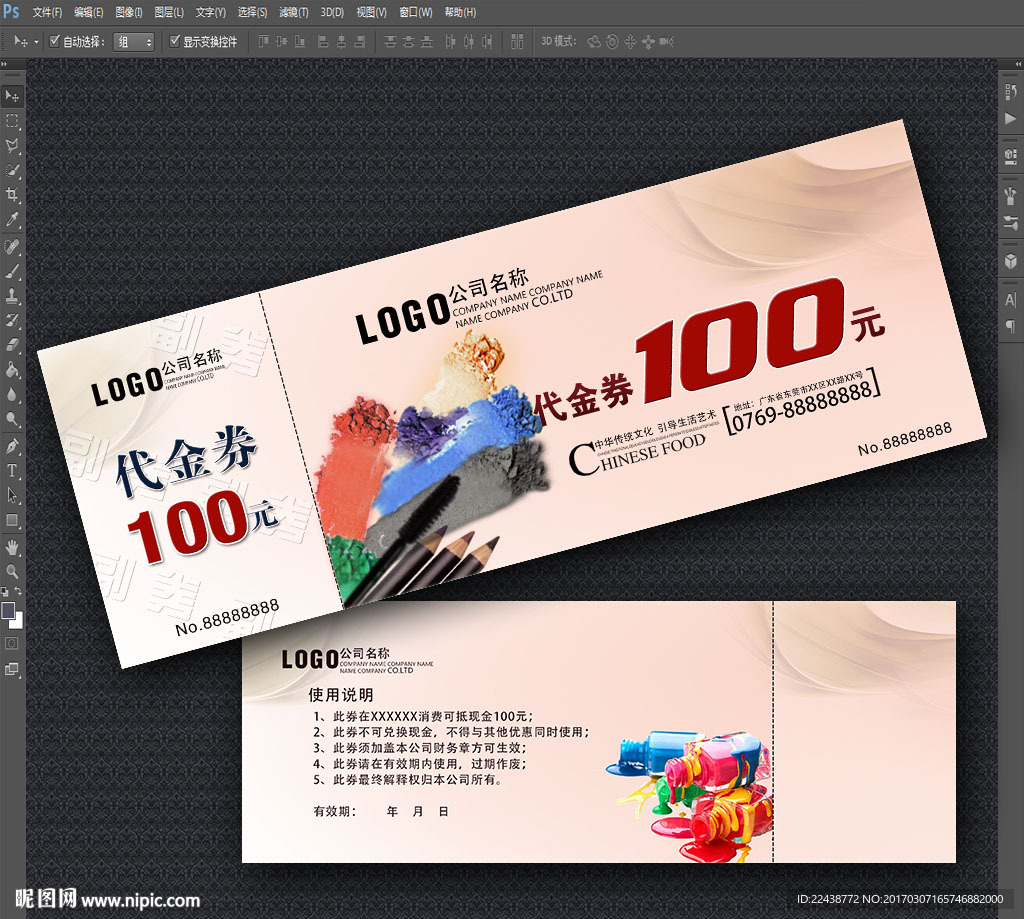Open the 图层(L) menu
This screenshot has height=919, width=1024.
click(169, 12)
